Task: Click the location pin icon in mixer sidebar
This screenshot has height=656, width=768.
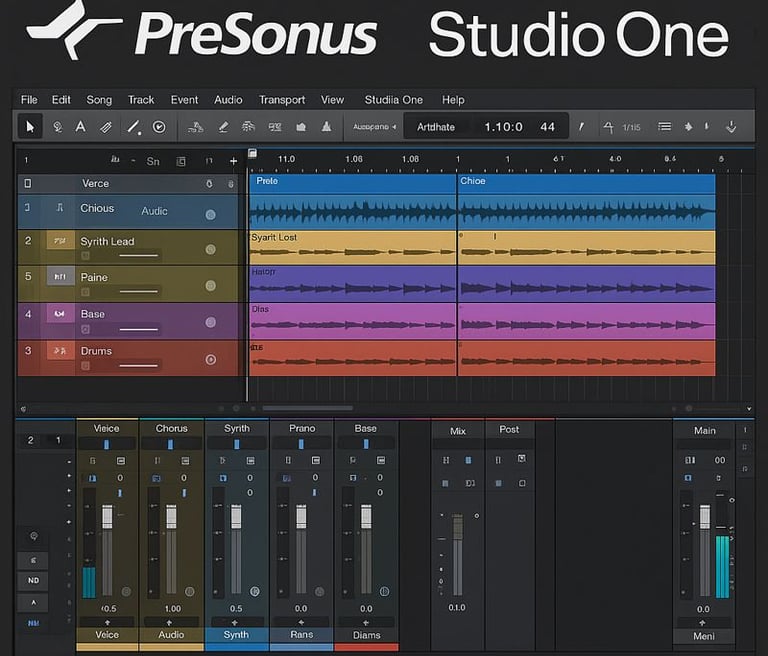Action: point(33,536)
